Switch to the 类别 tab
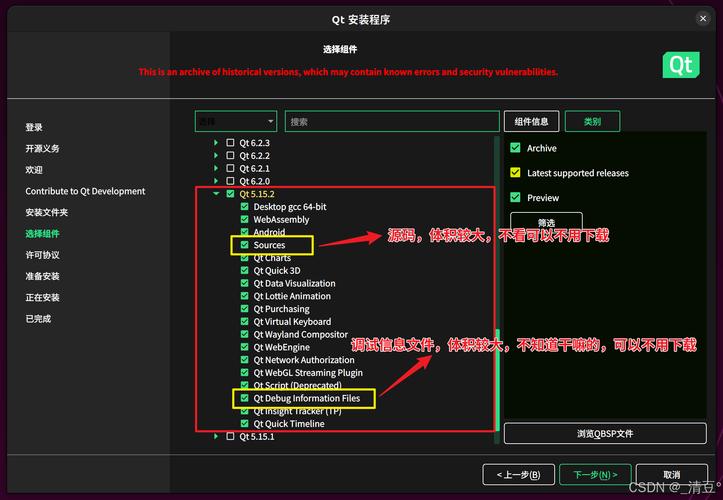 [592, 122]
